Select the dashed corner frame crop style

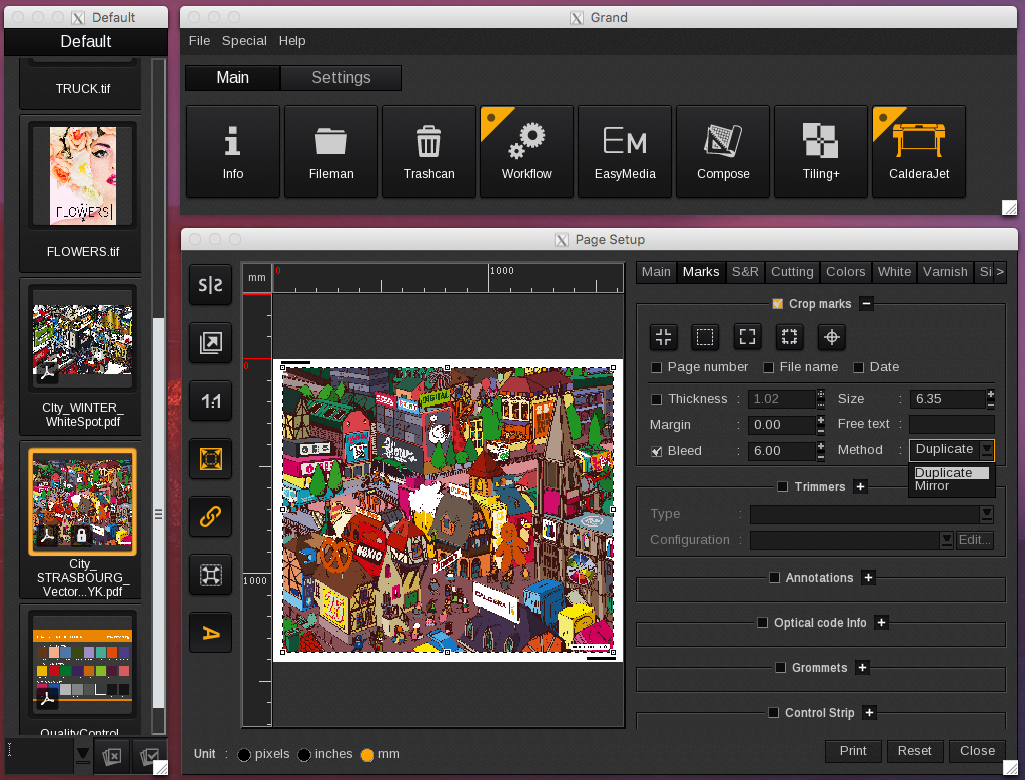789,337
